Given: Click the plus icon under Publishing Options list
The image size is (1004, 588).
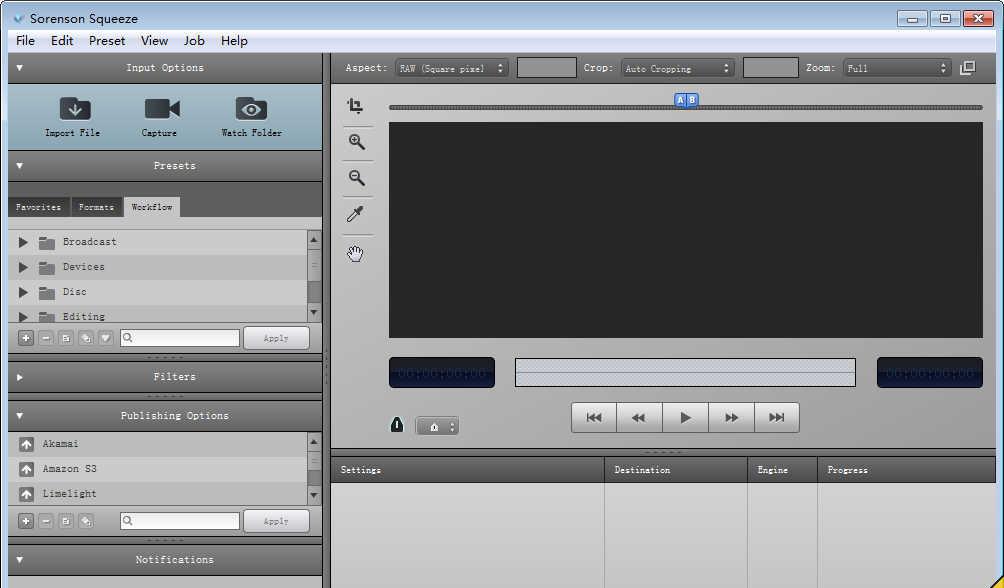Looking at the screenshot, I should tap(26, 521).
